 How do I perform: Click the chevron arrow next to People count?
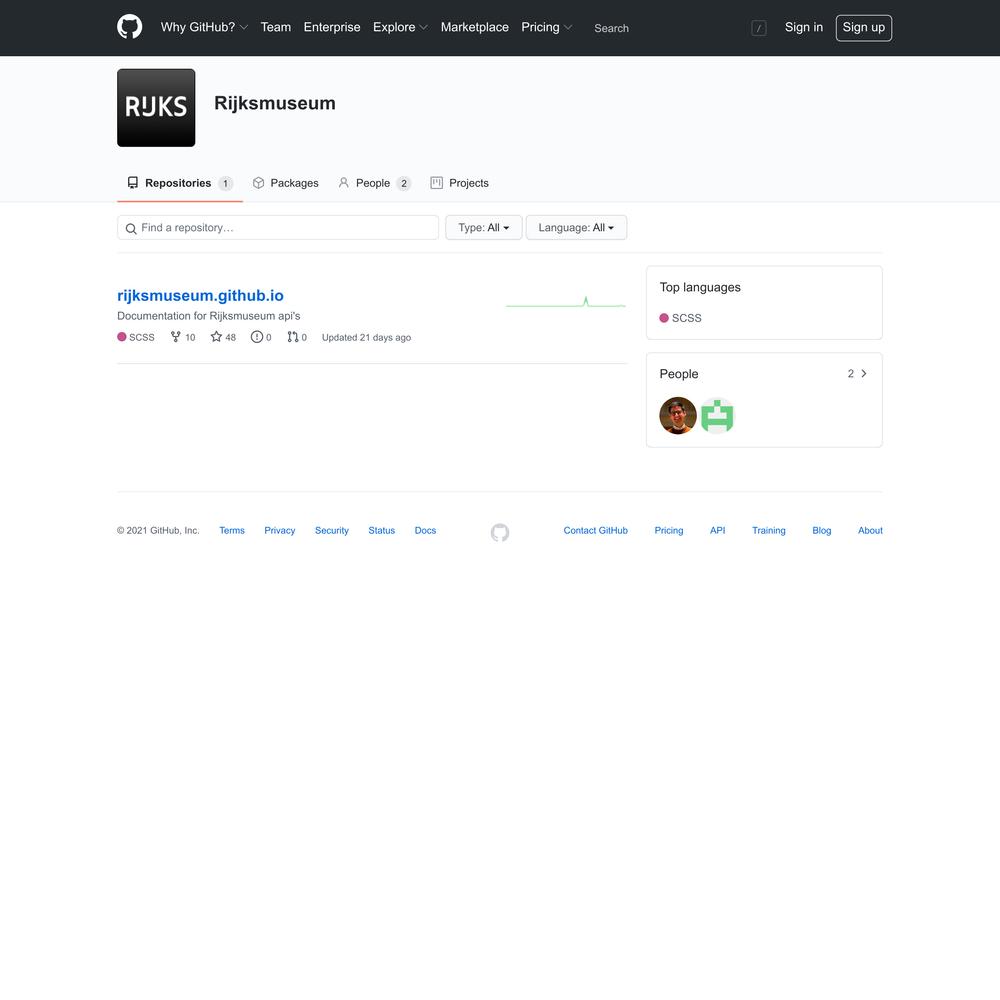click(x=864, y=374)
